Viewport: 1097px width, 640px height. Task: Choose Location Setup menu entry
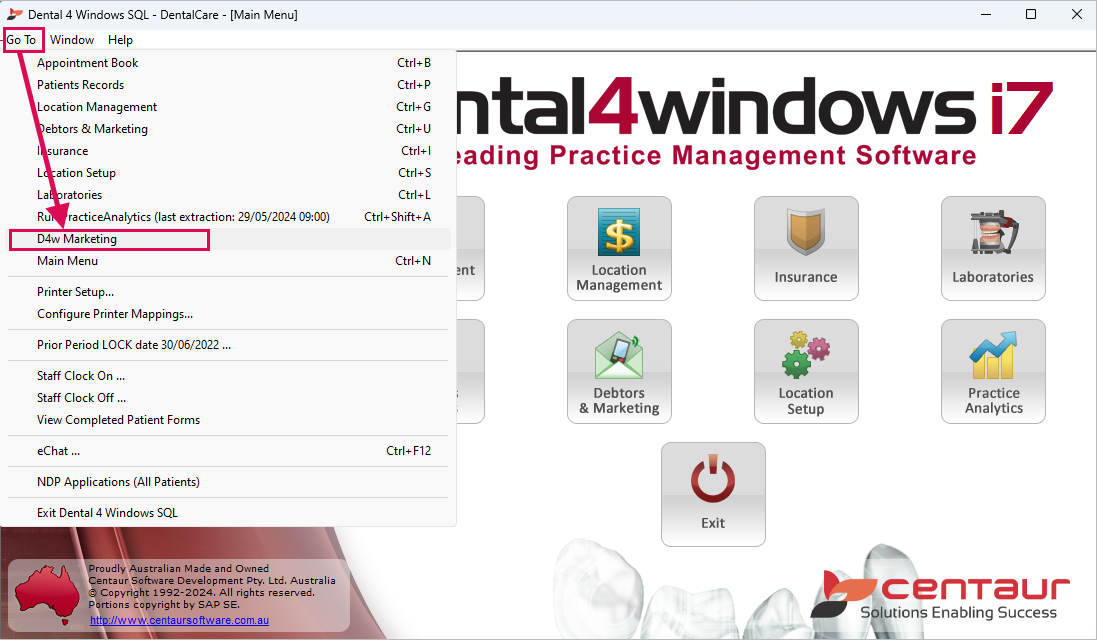[228, 173]
